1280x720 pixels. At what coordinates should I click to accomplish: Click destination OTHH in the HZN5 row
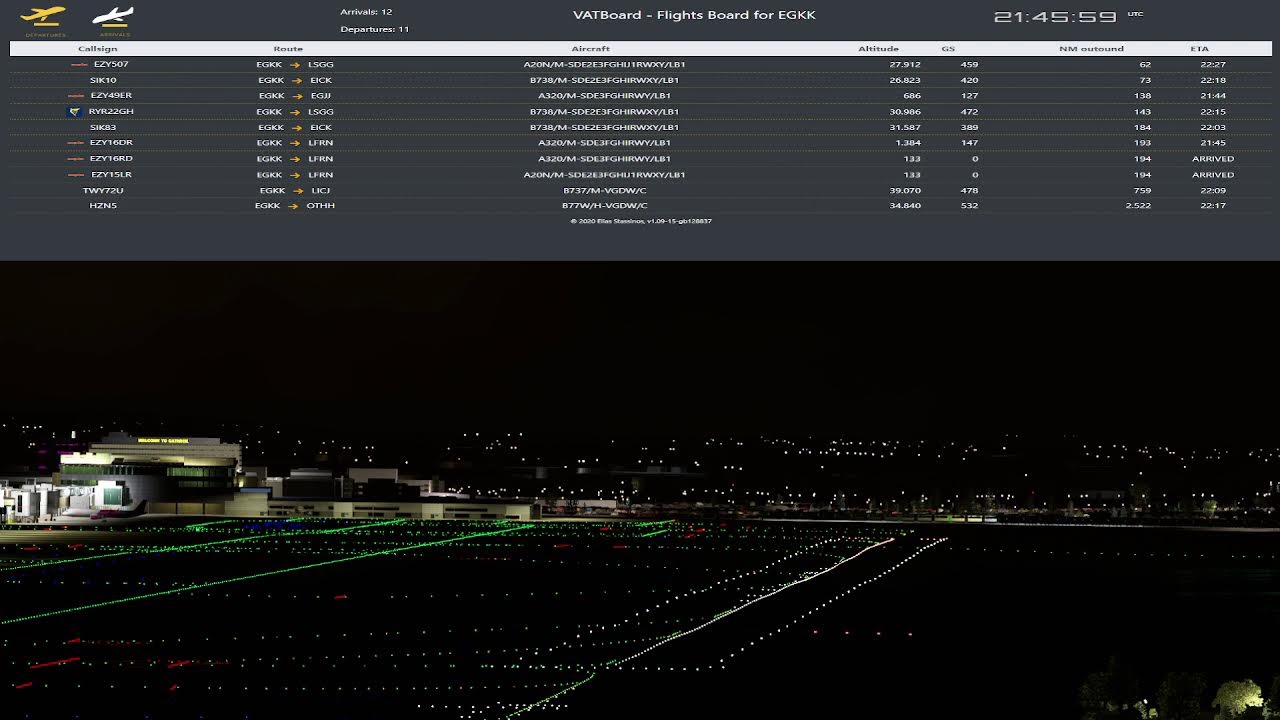(321, 206)
